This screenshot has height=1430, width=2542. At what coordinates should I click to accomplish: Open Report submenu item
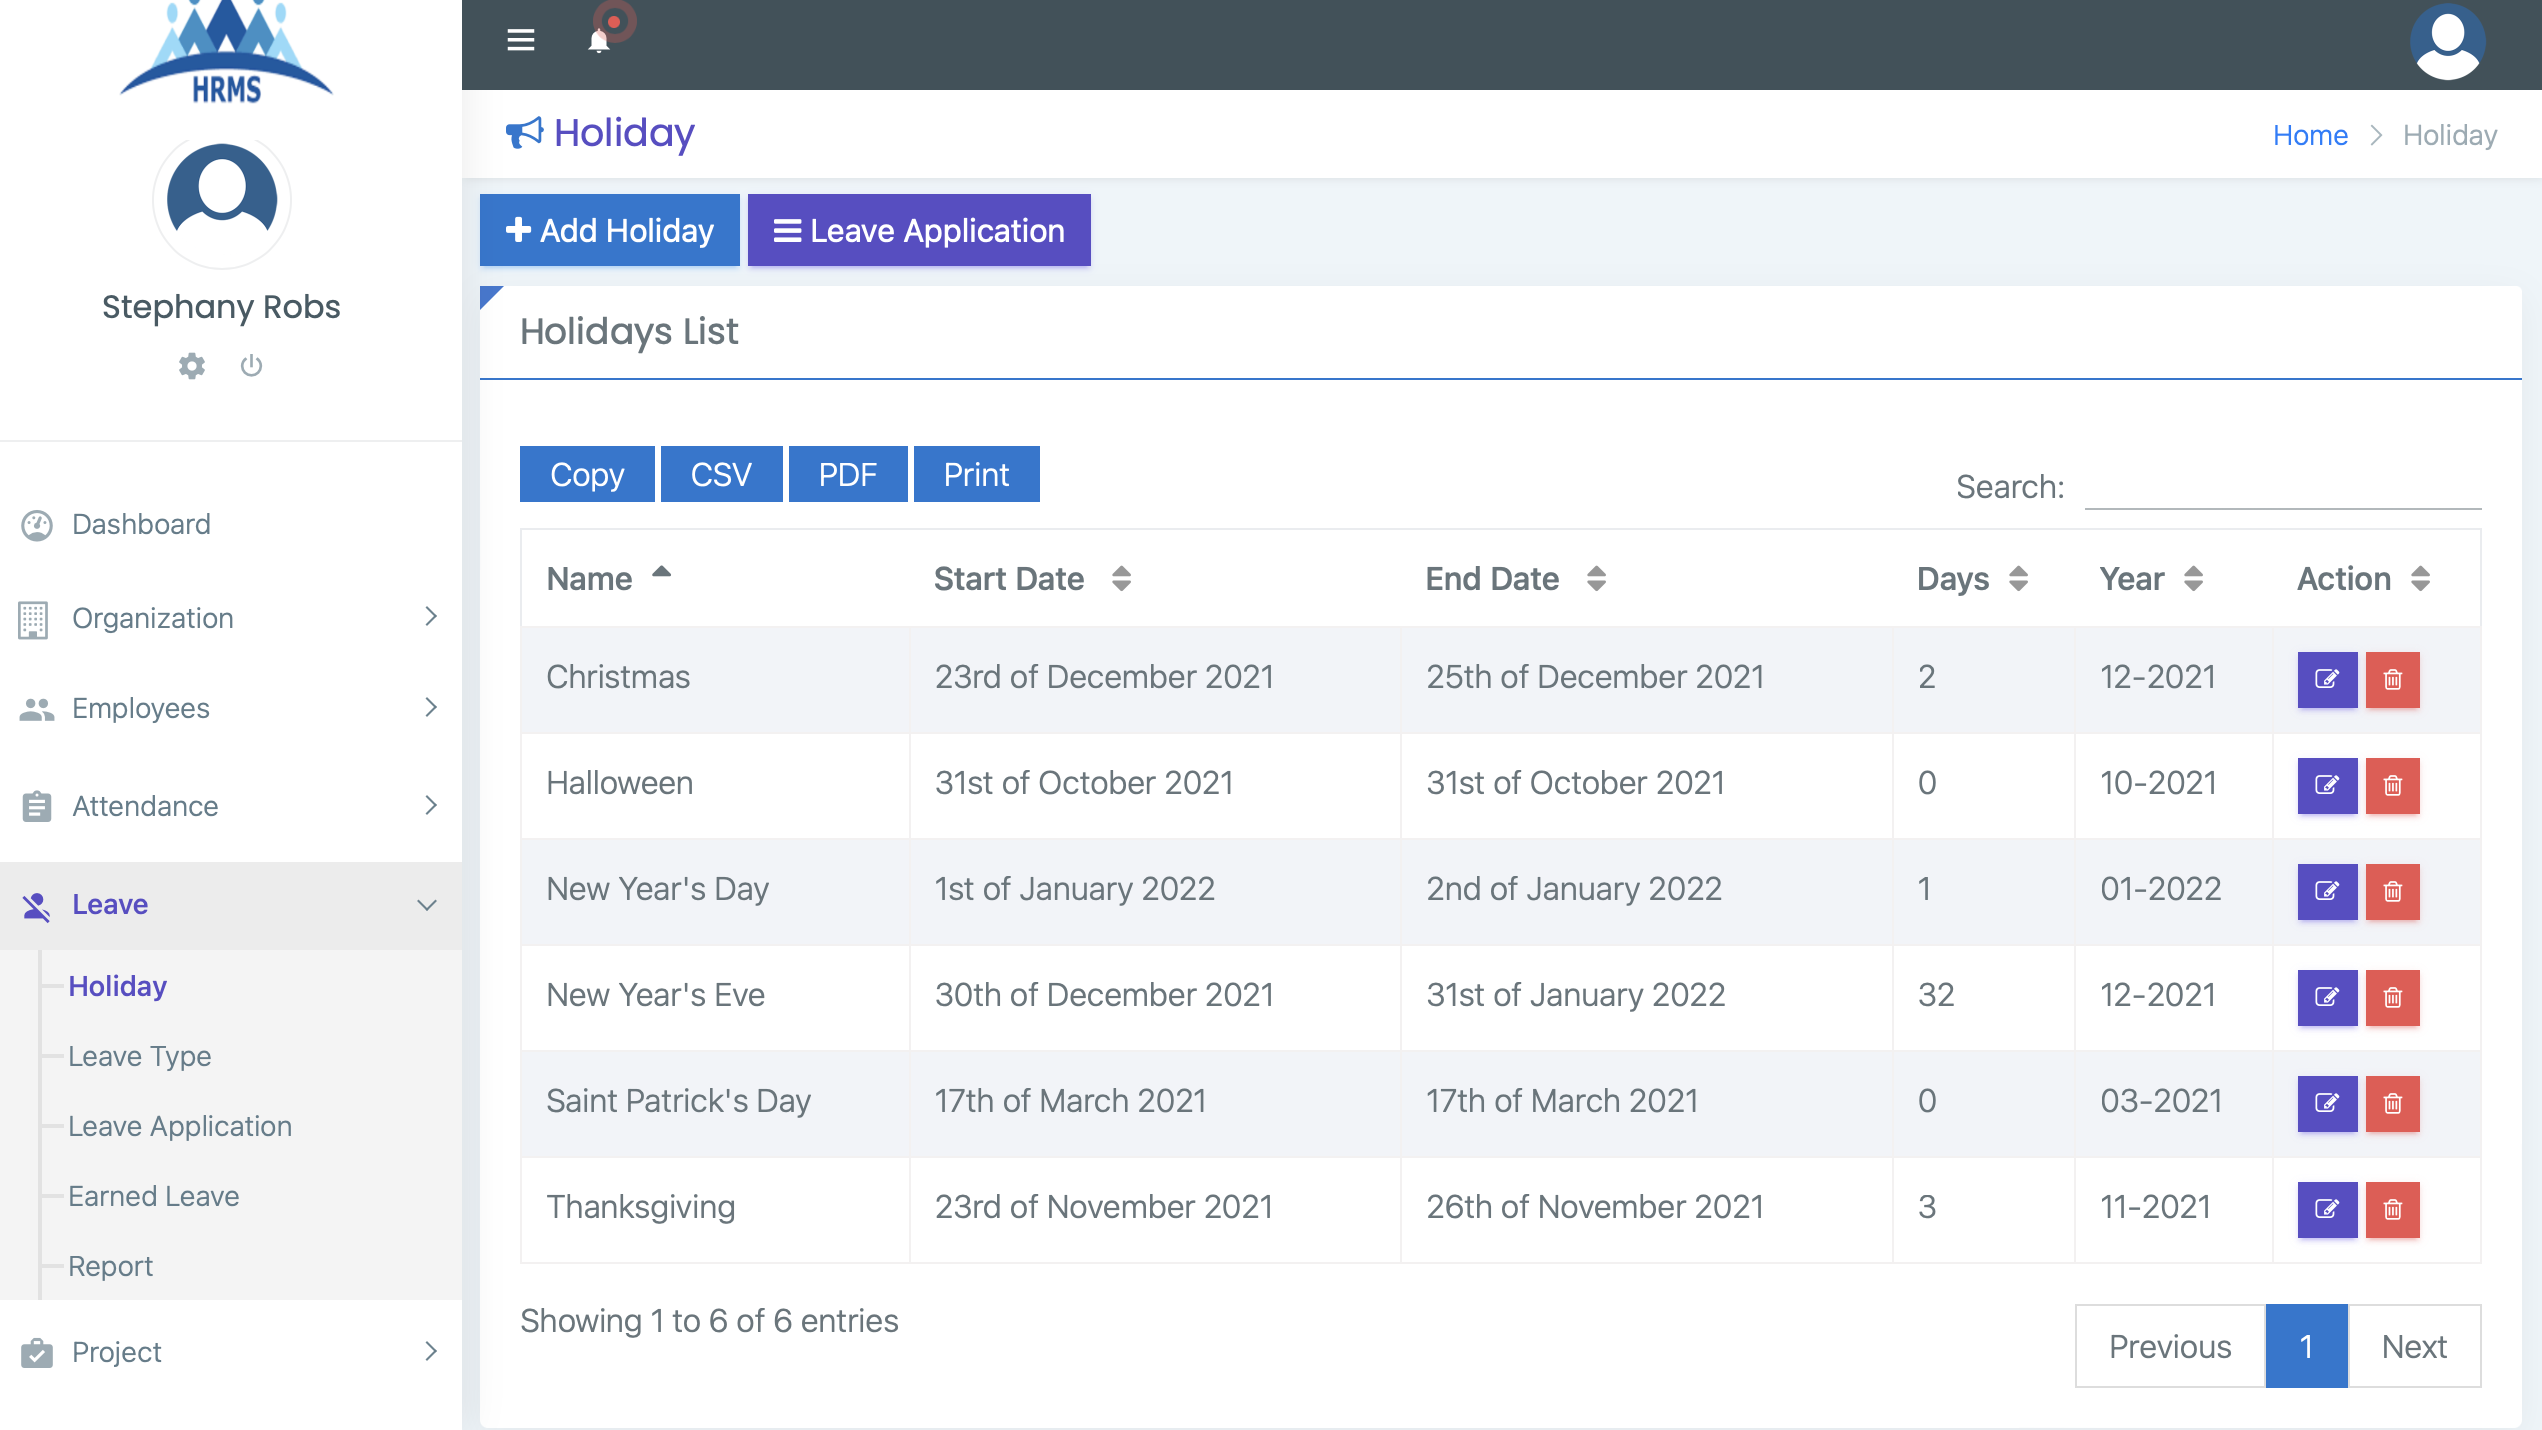[110, 1267]
